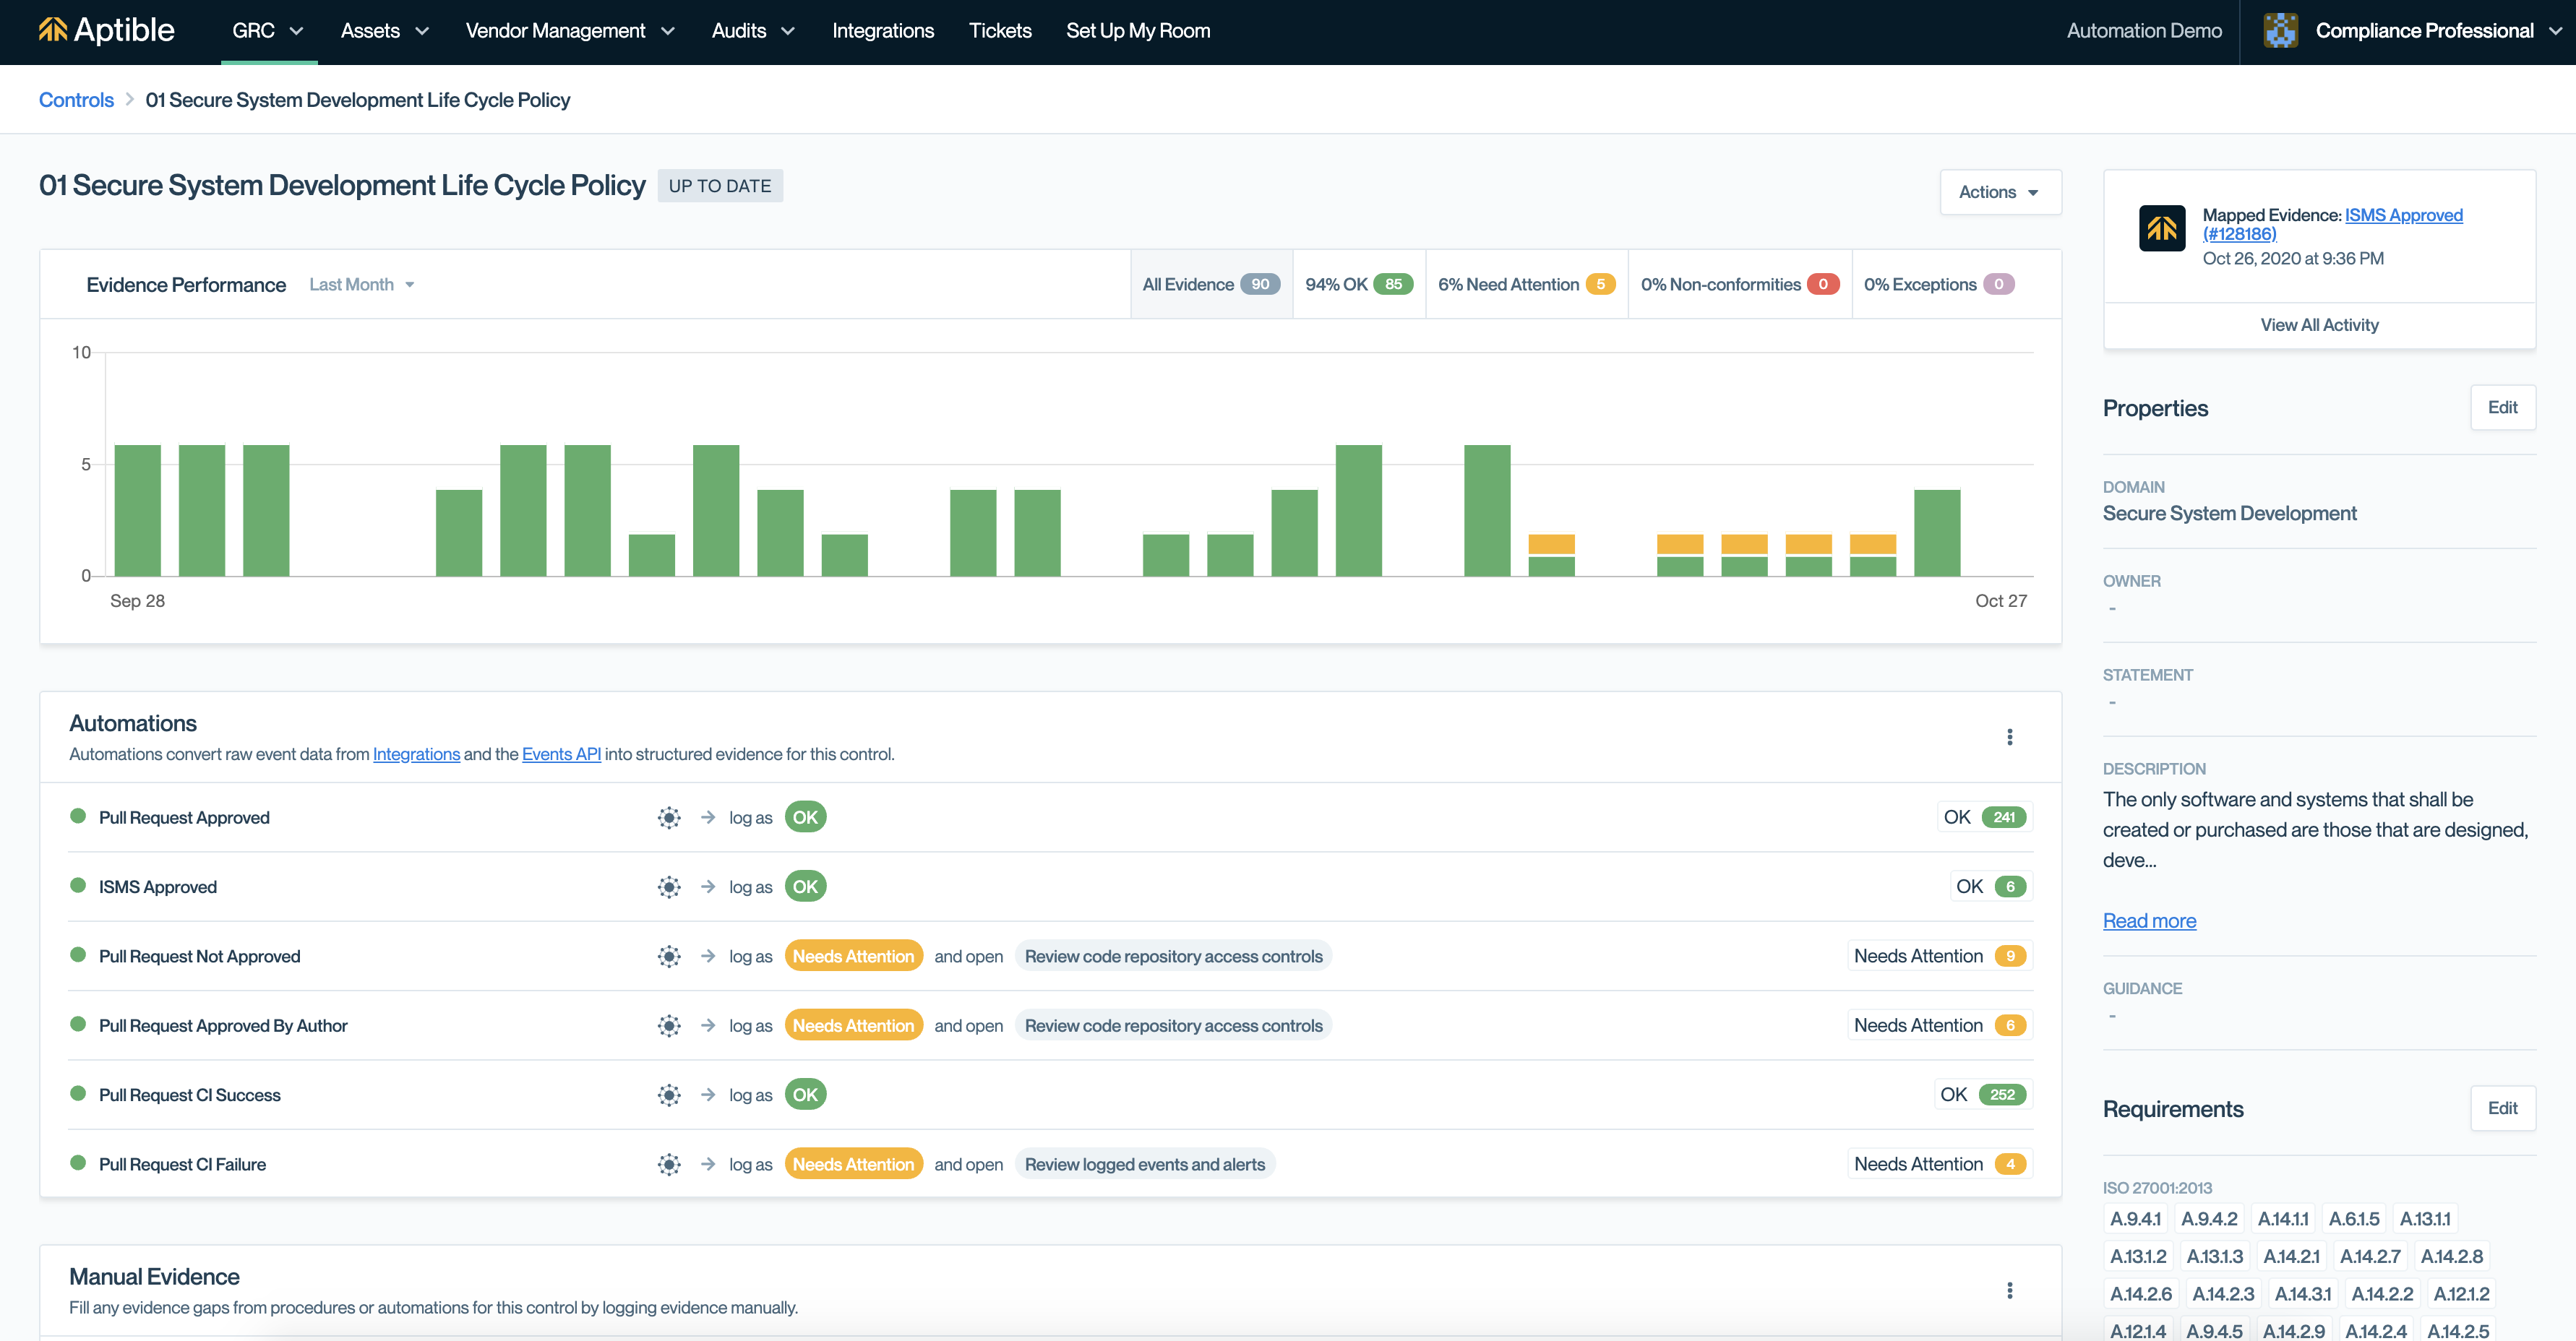Filter by 6% Need Attention evidence
This screenshot has width=2576, height=1341.
pos(1526,284)
